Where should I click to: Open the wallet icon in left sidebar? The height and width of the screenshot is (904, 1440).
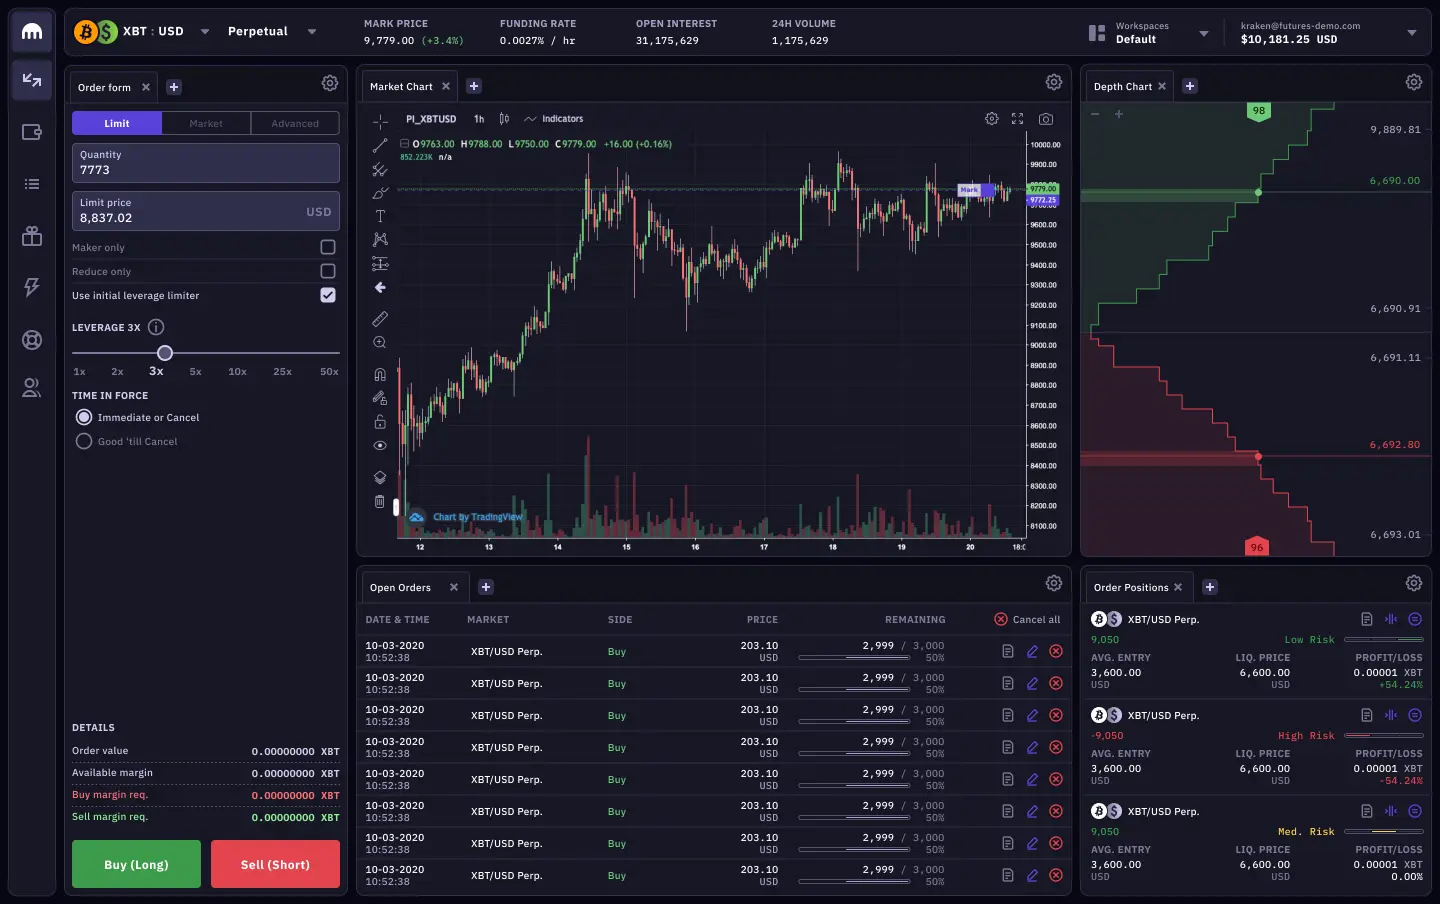point(32,132)
